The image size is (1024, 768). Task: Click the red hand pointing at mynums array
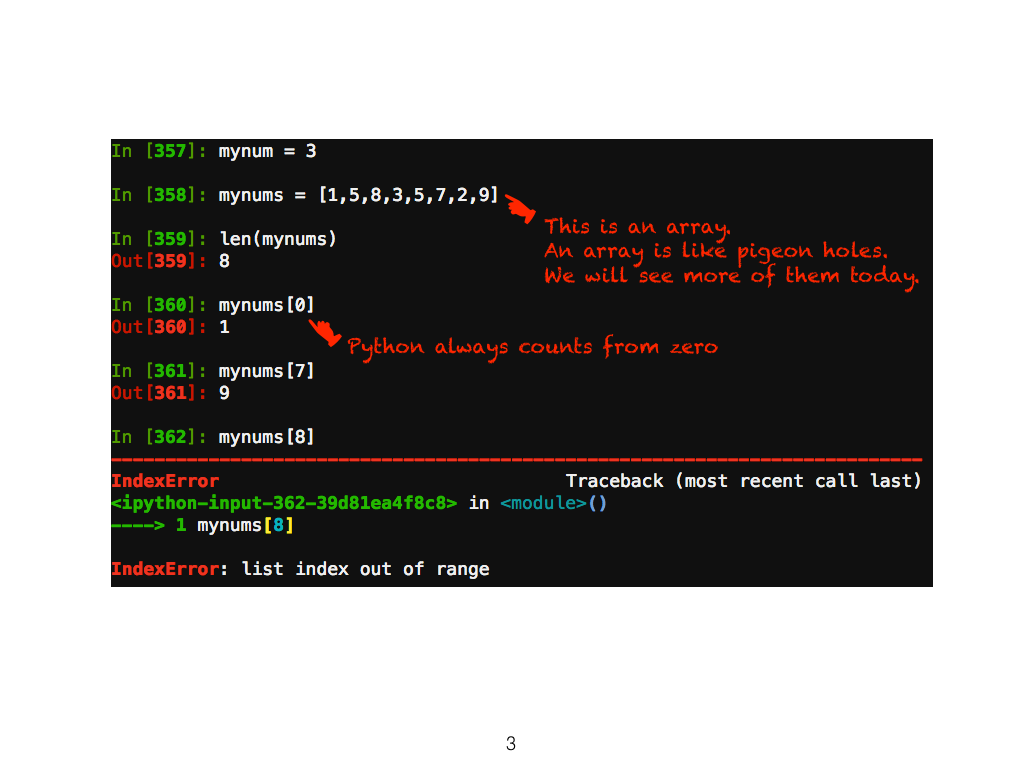pyautogui.click(x=520, y=208)
